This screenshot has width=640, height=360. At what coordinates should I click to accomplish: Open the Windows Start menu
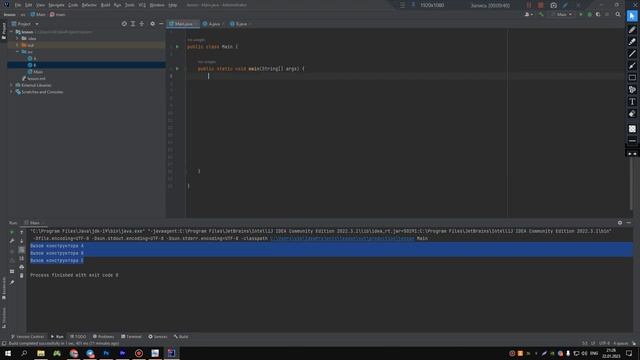click(8, 353)
